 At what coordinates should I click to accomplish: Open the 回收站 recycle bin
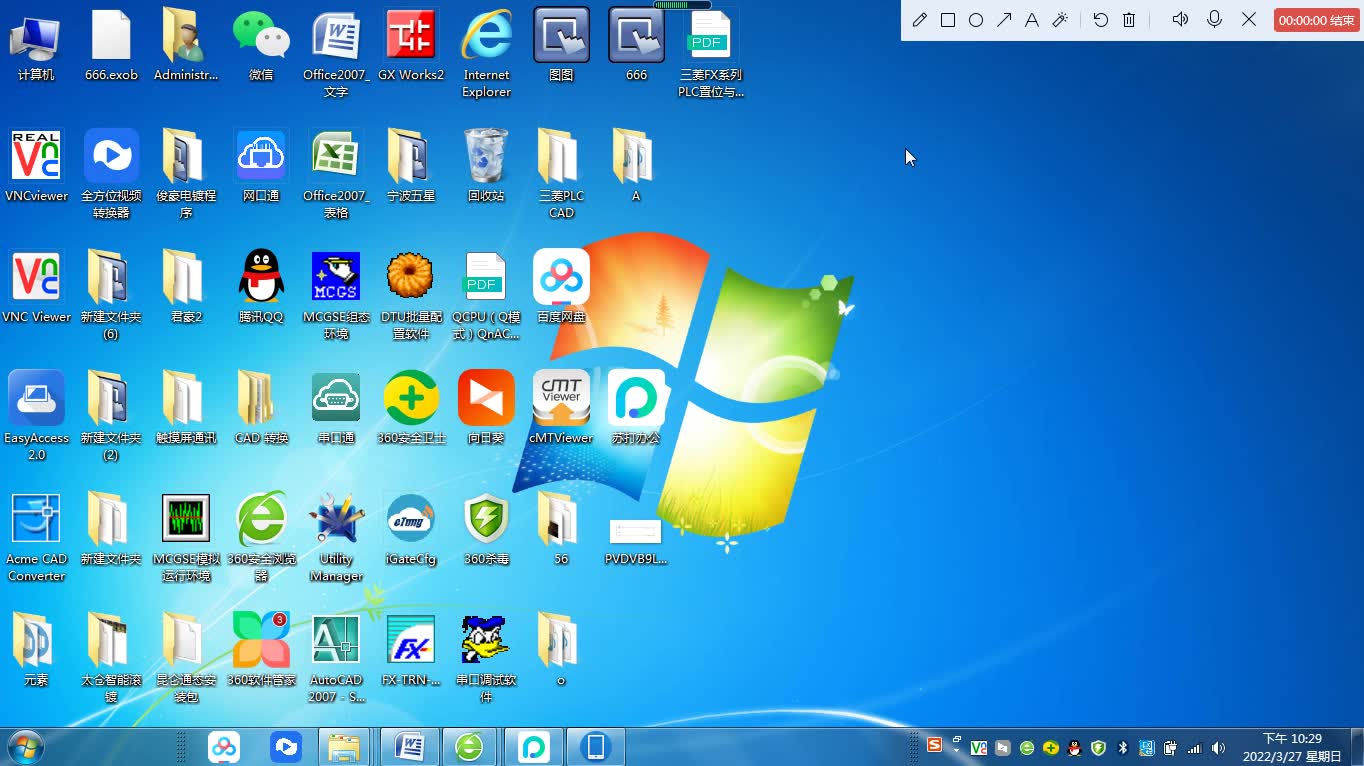pos(486,166)
